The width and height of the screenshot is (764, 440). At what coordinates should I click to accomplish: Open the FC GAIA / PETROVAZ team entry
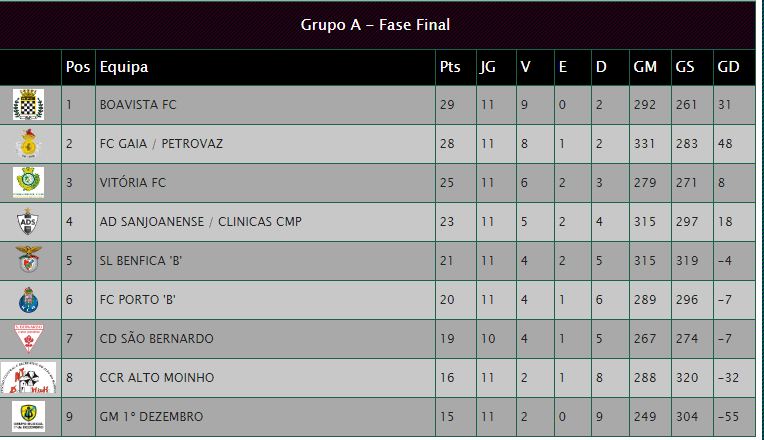point(161,144)
